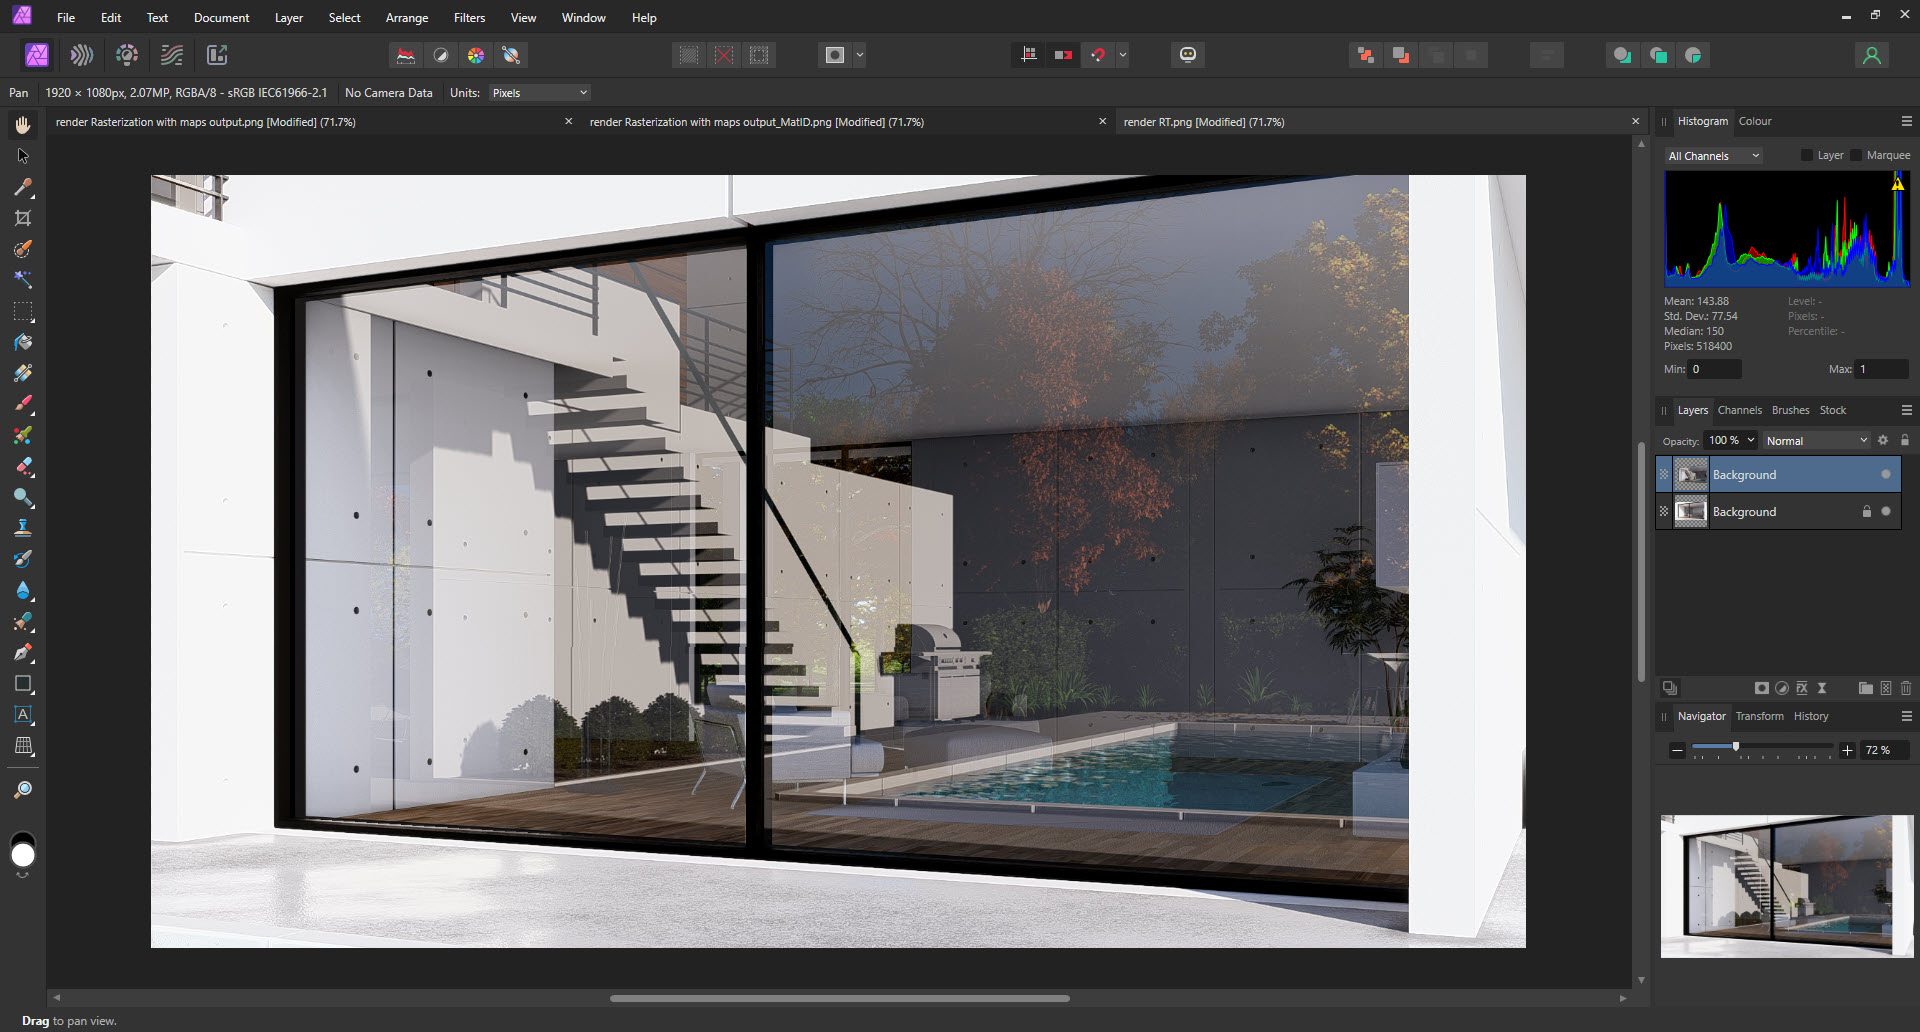
Task: Open the Filters menu
Action: (469, 17)
